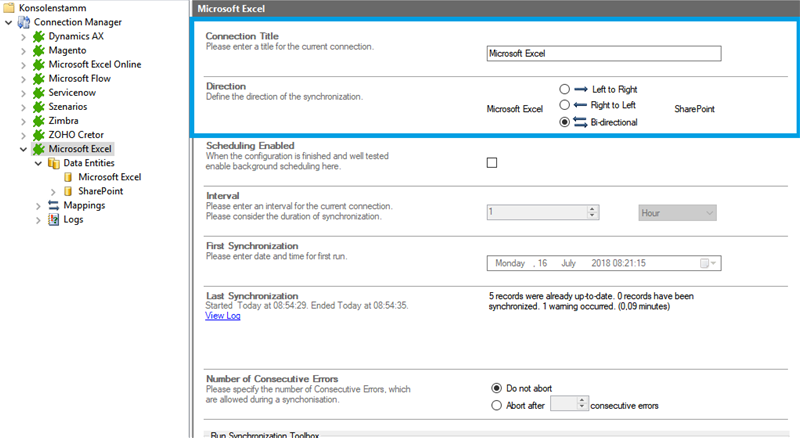
Task: Expand the Microsoft Flow tree node
Action: pos(24,78)
